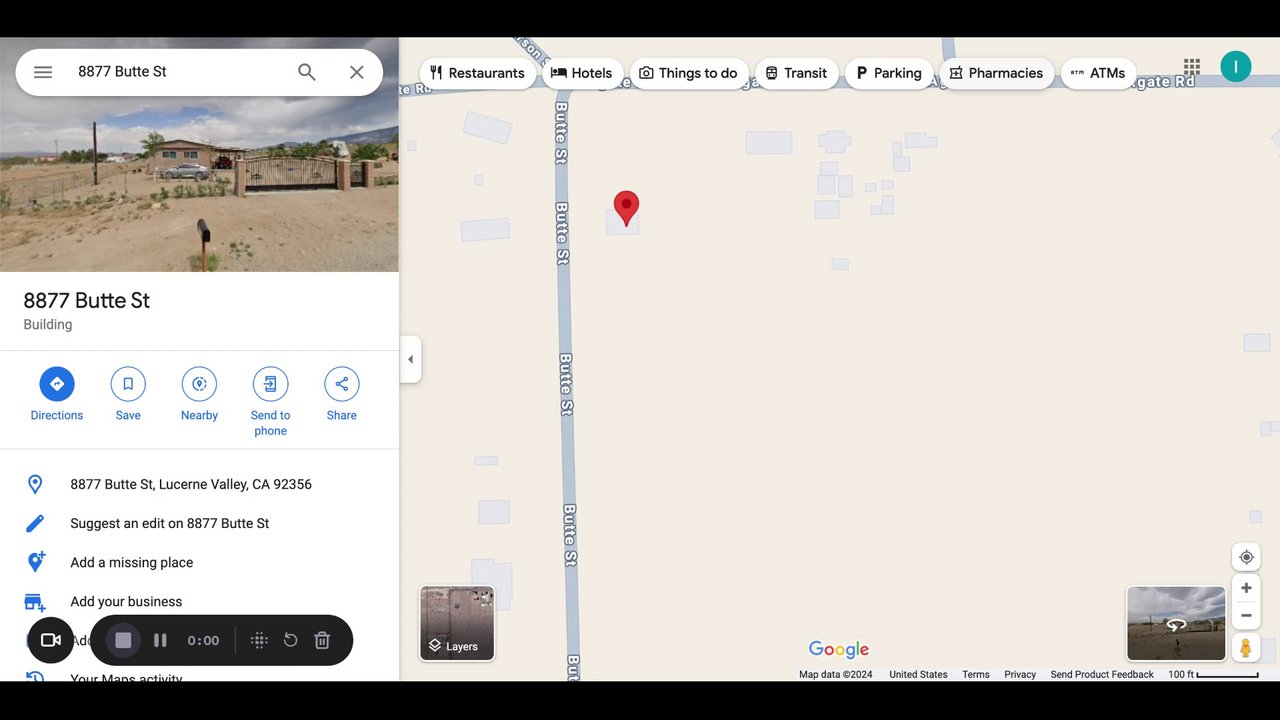The width and height of the screenshot is (1280, 720).
Task: Clear the search with the X icon
Action: click(357, 72)
